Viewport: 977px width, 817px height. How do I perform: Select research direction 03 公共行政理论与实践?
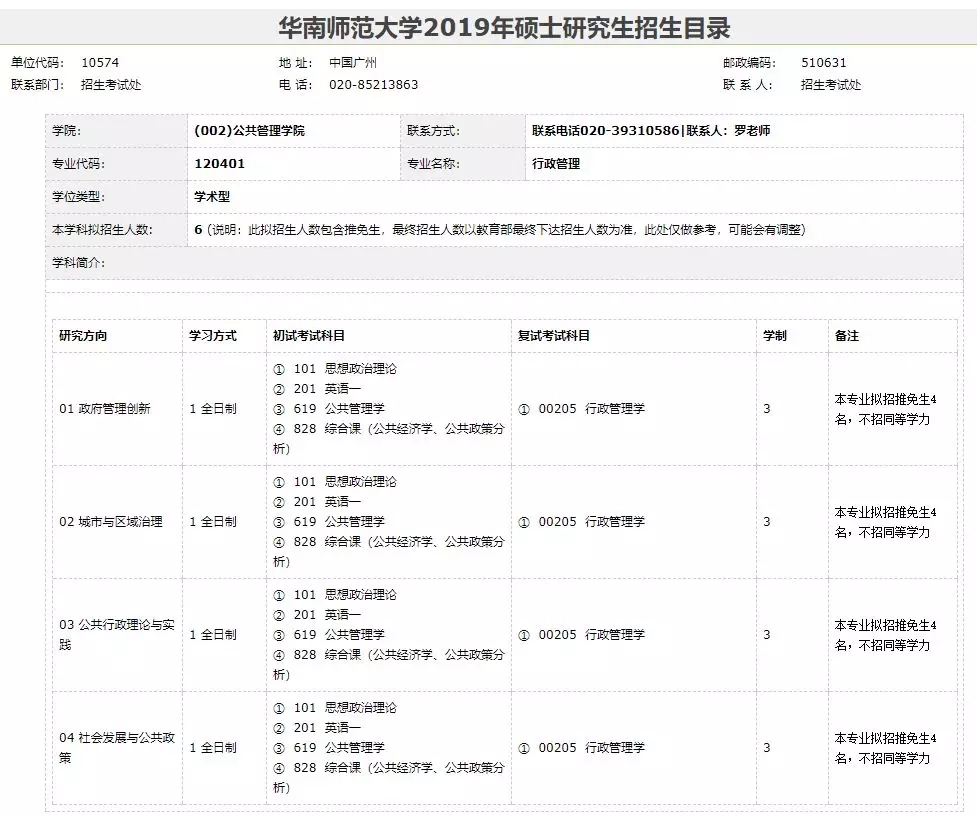[x=117, y=634]
